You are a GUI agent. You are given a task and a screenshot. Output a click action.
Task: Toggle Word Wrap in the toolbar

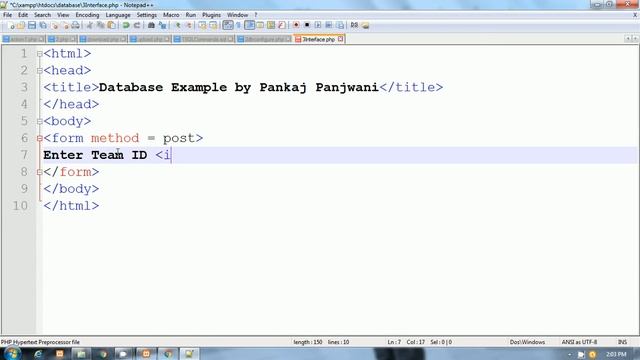(x=228, y=25)
